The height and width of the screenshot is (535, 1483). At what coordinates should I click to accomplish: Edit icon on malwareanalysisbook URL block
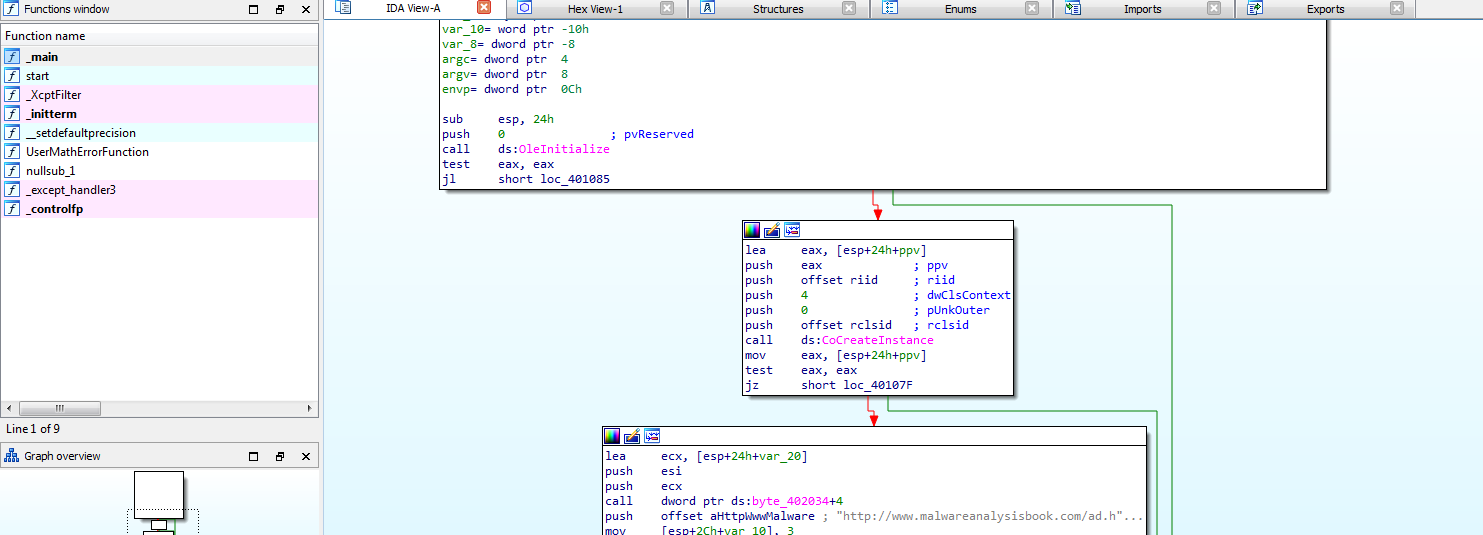pyautogui.click(x=632, y=436)
